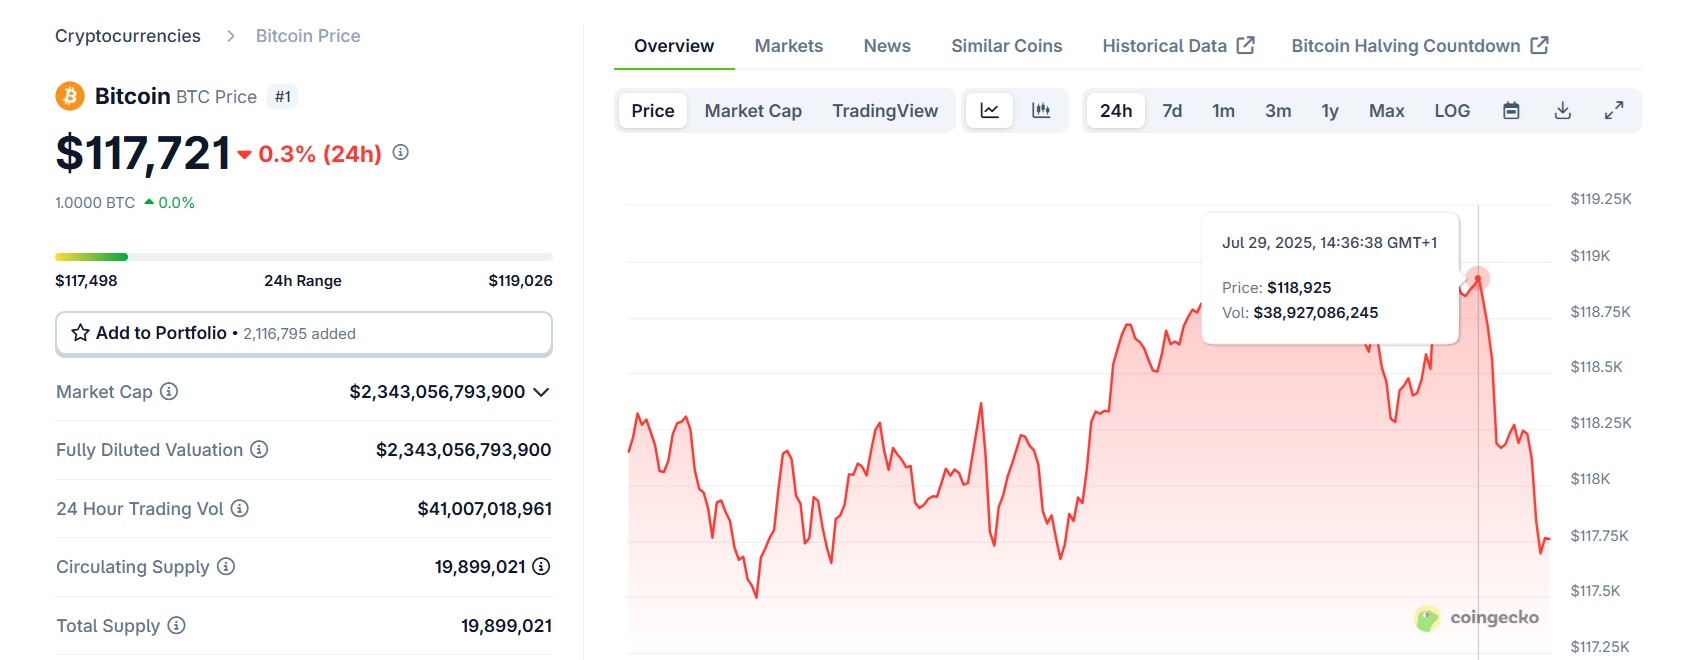Open the Overview tab
This screenshot has width=1687, height=660.
[674, 46]
